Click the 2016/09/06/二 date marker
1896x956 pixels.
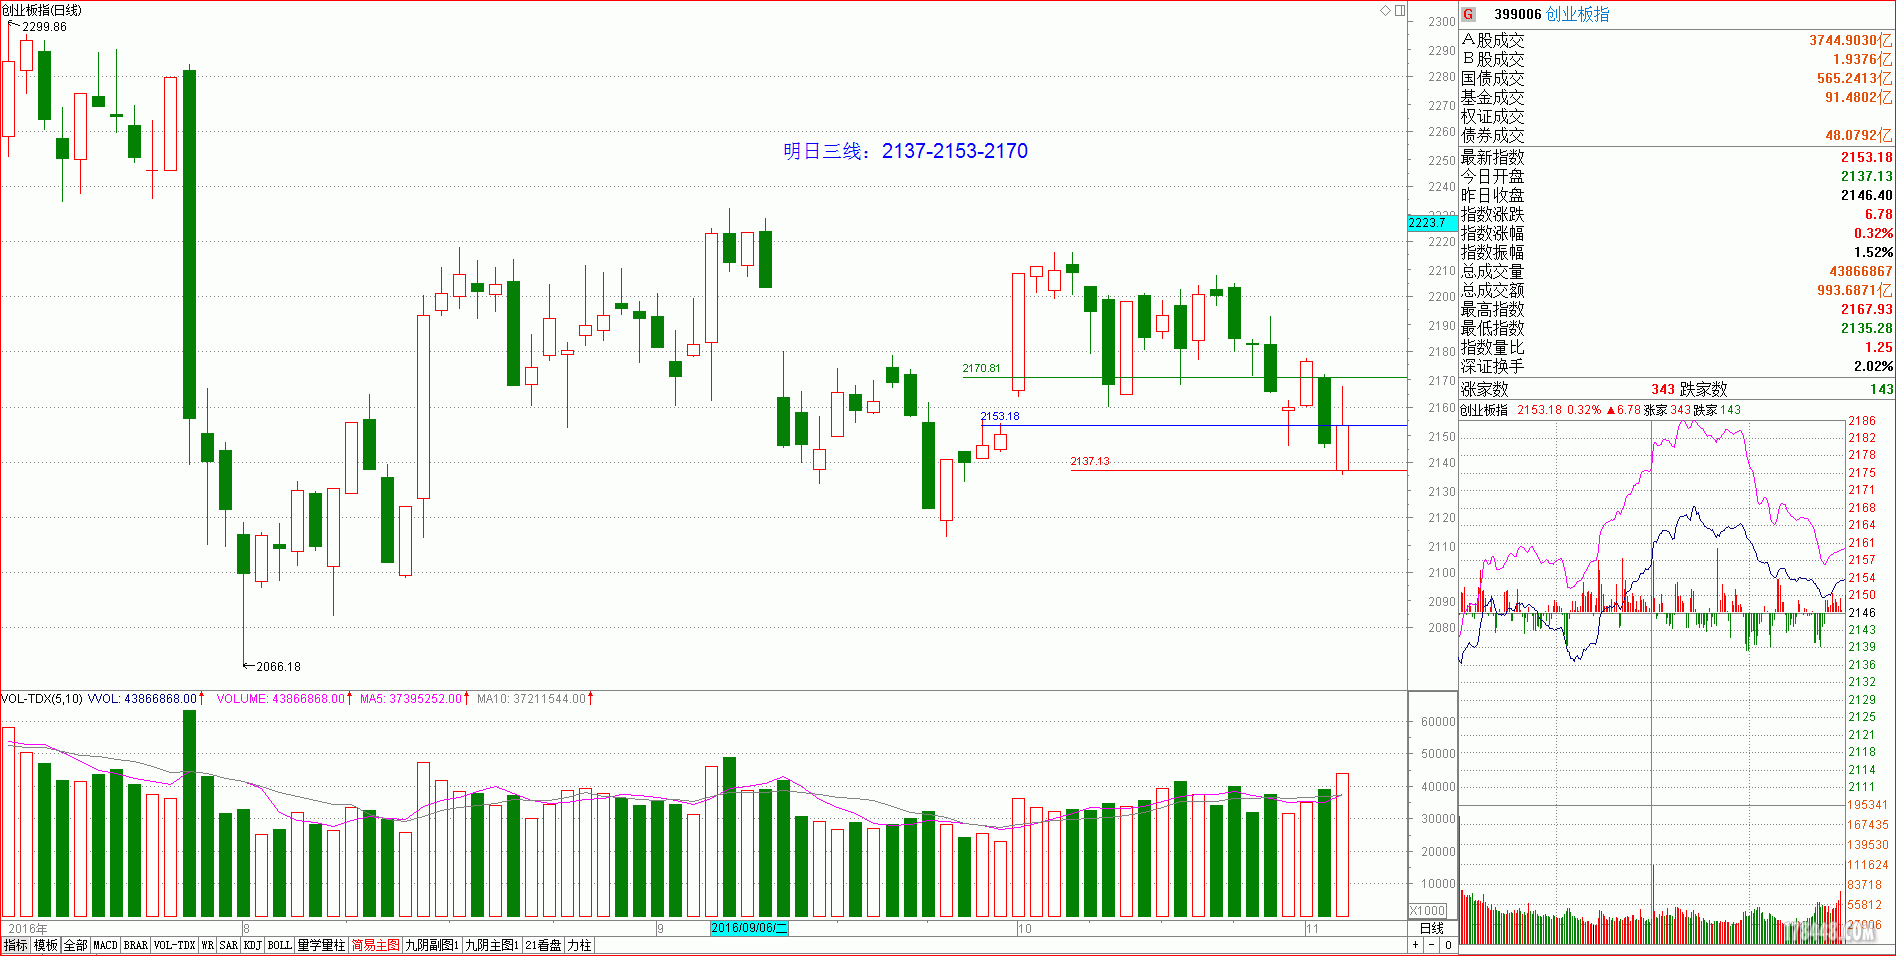[x=749, y=928]
